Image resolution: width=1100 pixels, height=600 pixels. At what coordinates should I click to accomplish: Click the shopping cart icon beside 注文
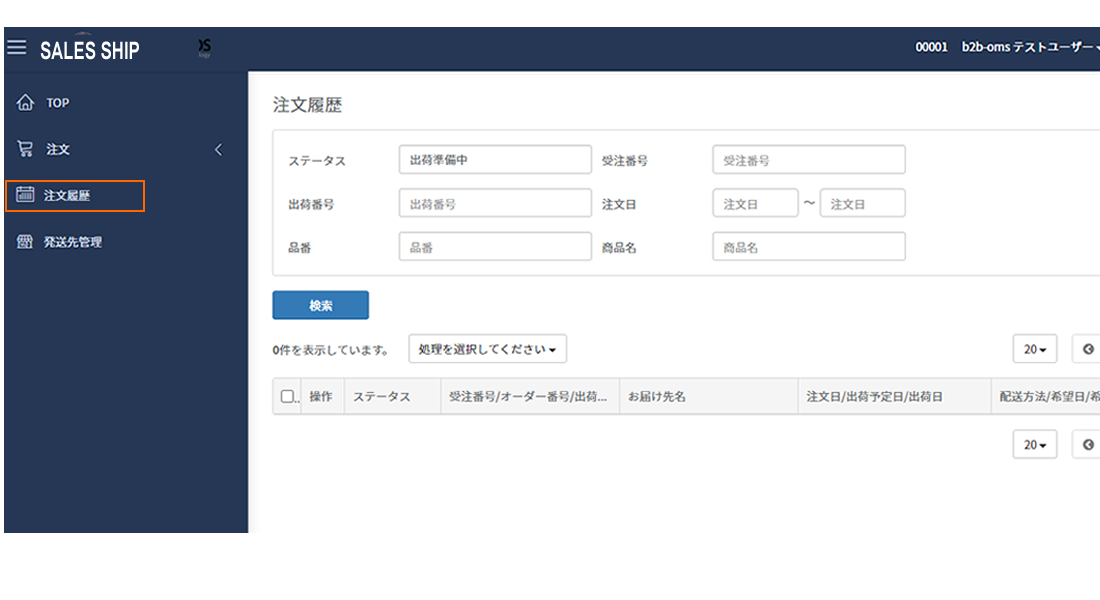pyautogui.click(x=25, y=148)
